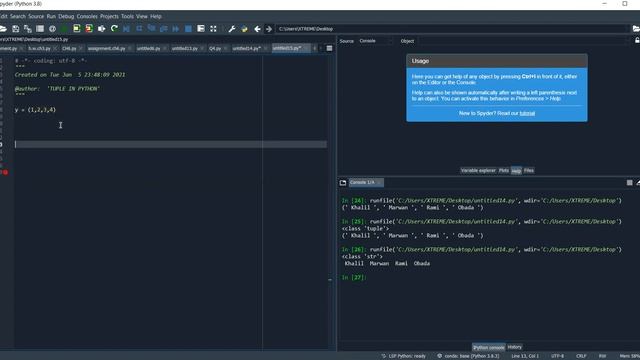Open the Run menu

tap(51, 16)
